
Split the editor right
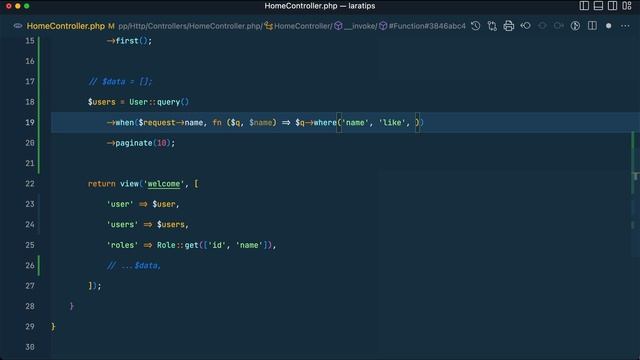592,26
